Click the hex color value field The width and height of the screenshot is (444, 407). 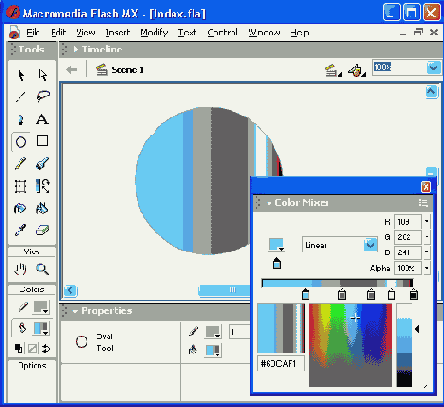(x=281, y=363)
